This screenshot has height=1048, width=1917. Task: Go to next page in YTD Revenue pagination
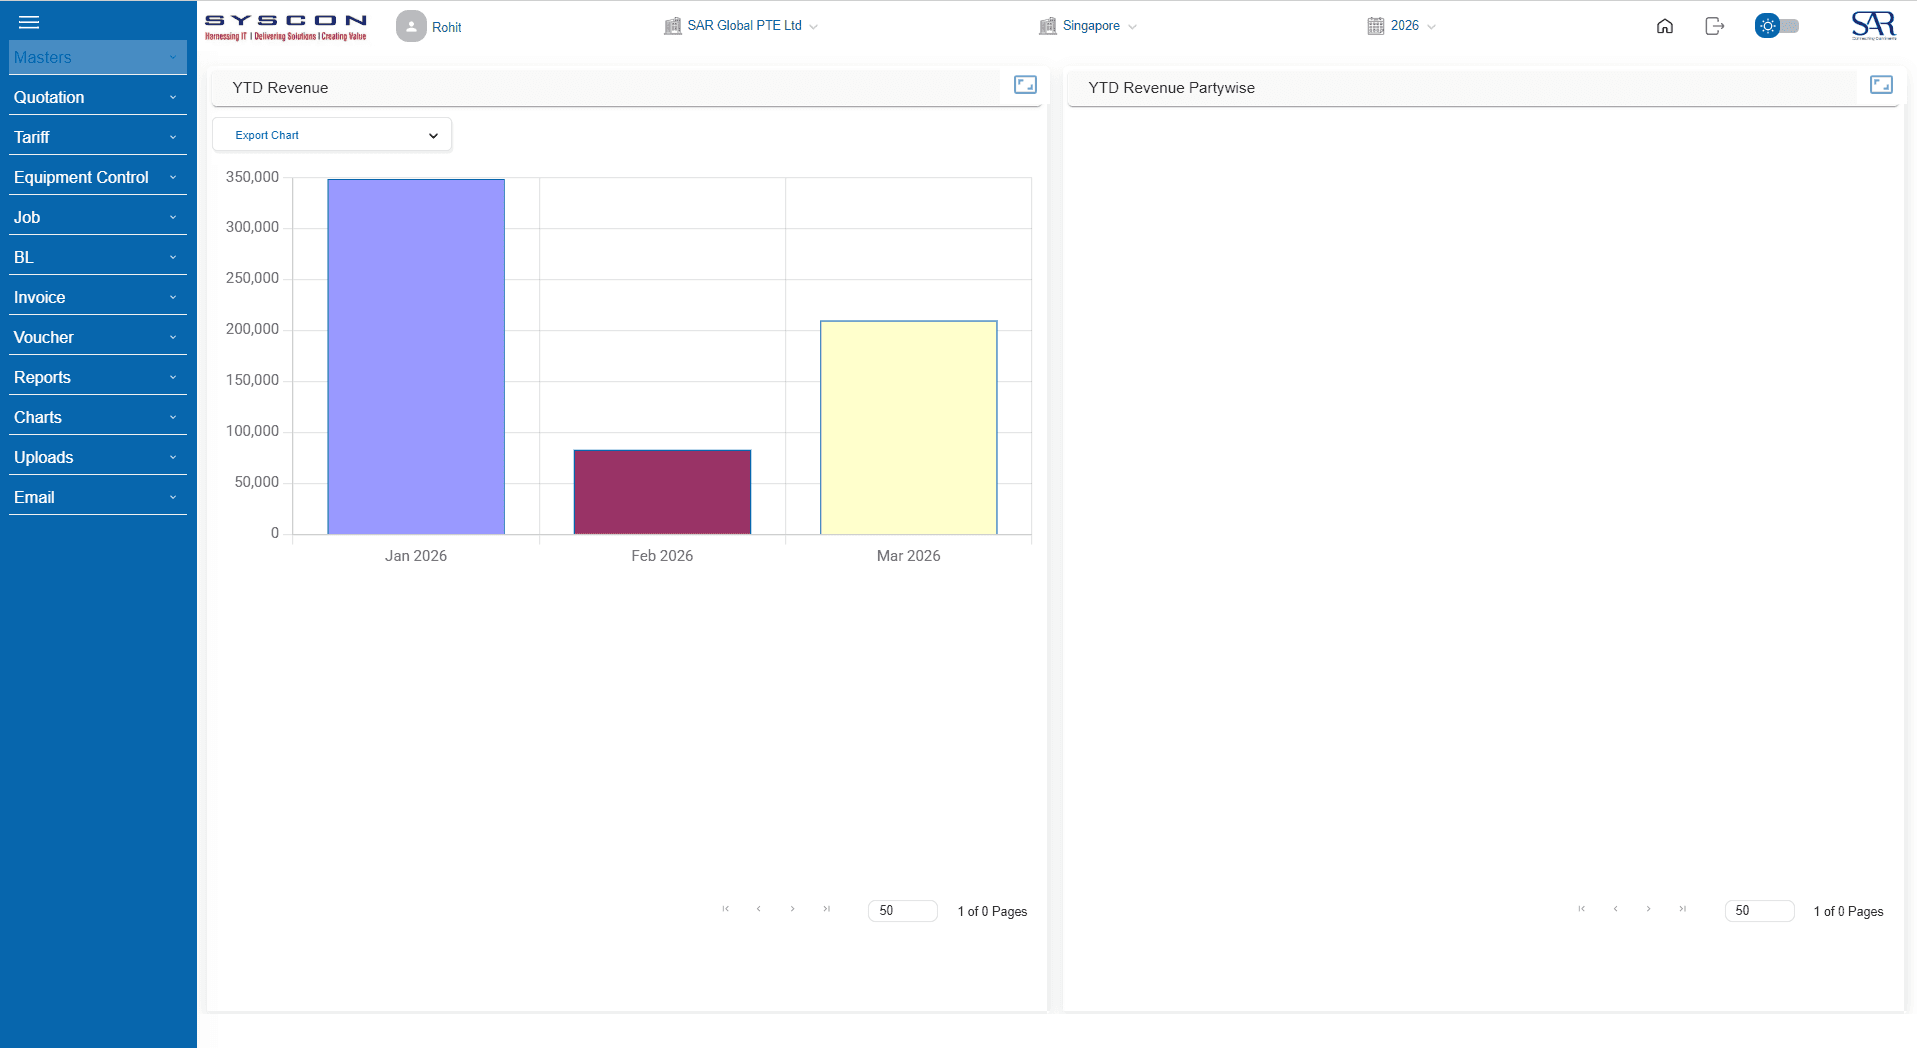pyautogui.click(x=792, y=910)
